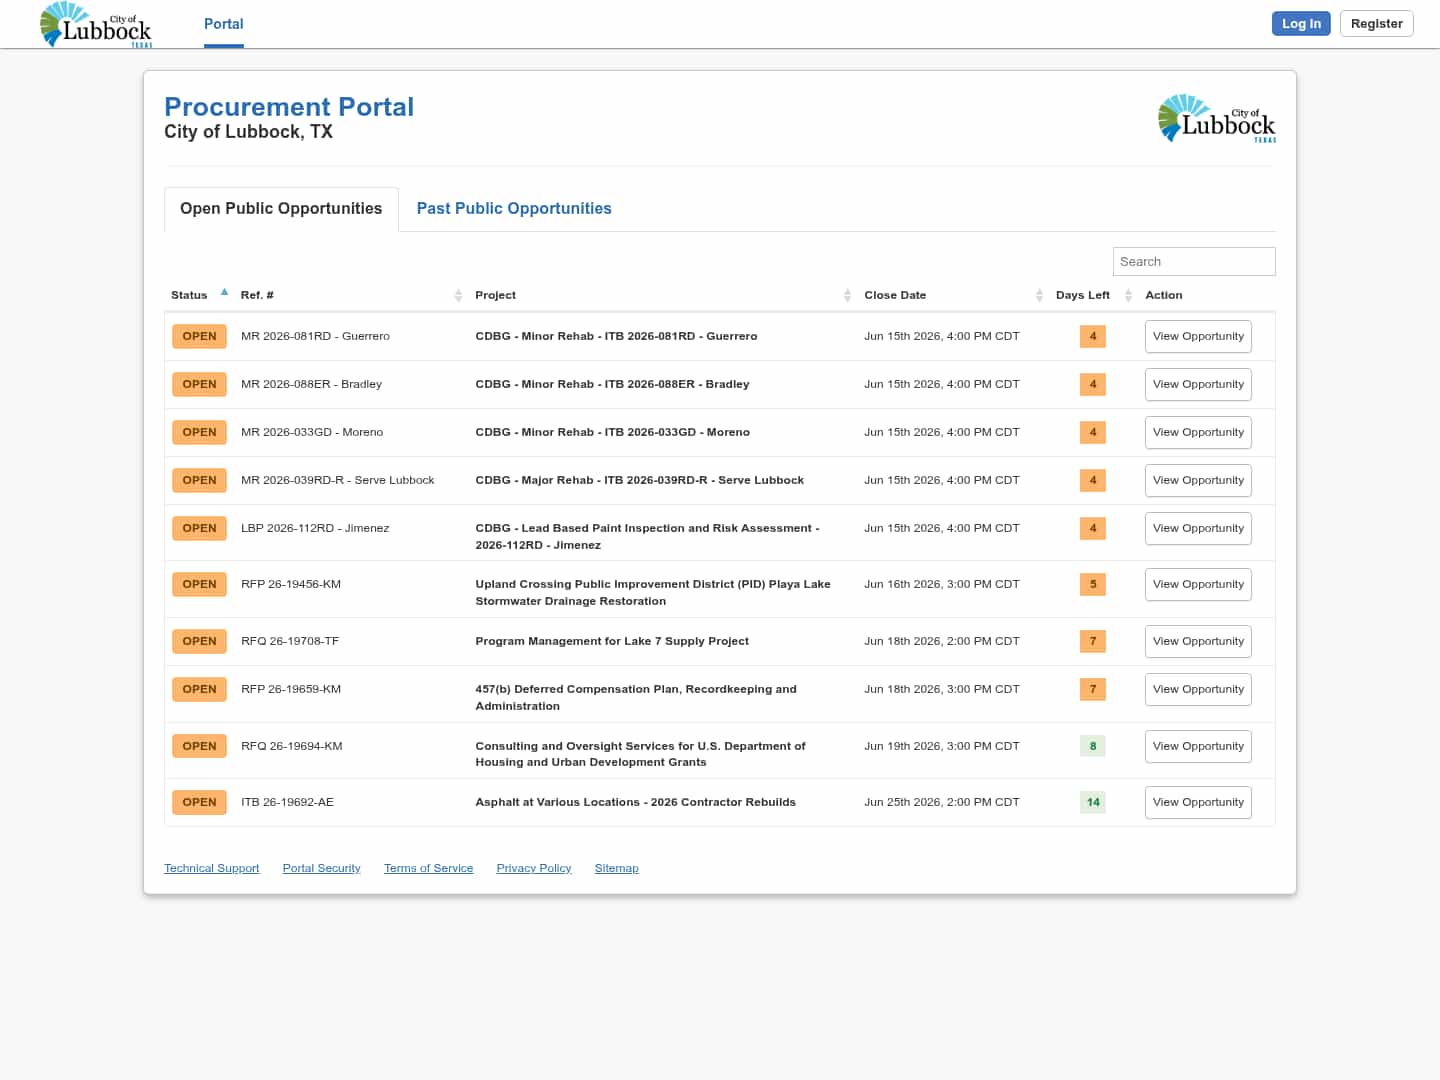Click ref 'LBP 2026-112RD - Jimenez'
Screen dimensions: 1440x1080
pos(315,529)
